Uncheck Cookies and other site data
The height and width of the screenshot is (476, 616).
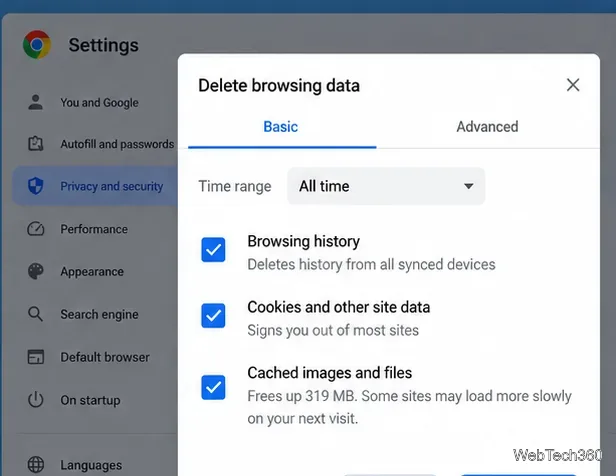pos(213,316)
